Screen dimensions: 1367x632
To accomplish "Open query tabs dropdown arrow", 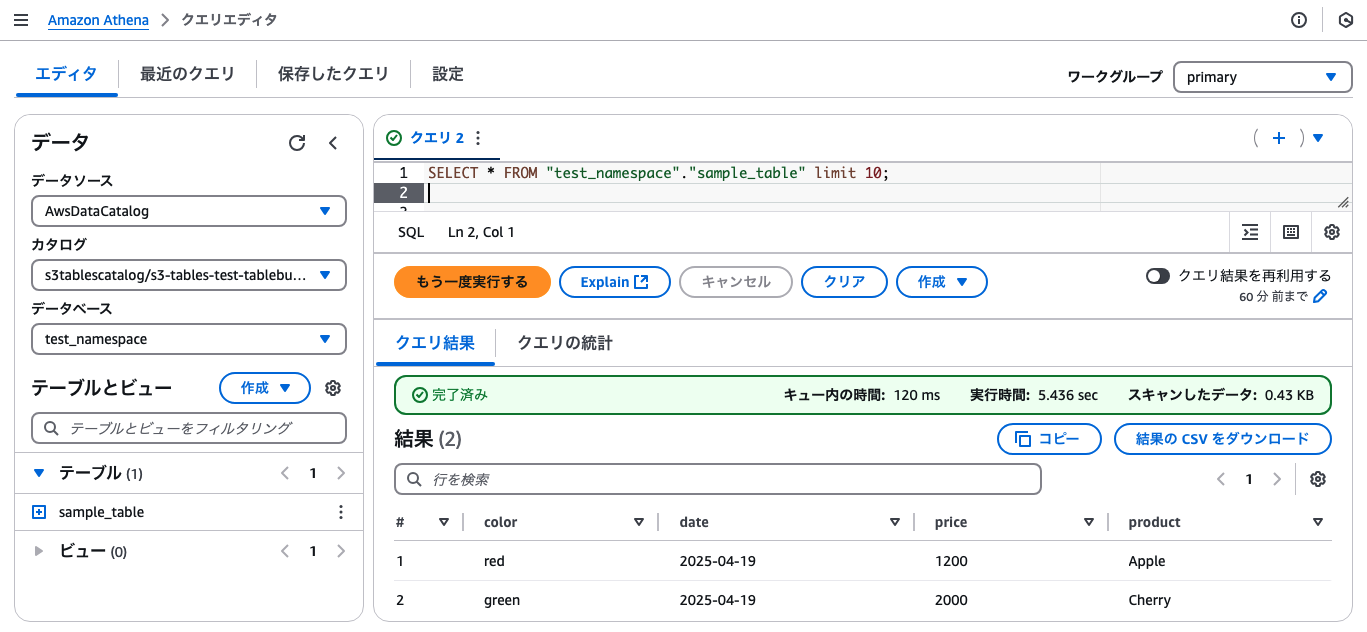I will pos(1318,138).
